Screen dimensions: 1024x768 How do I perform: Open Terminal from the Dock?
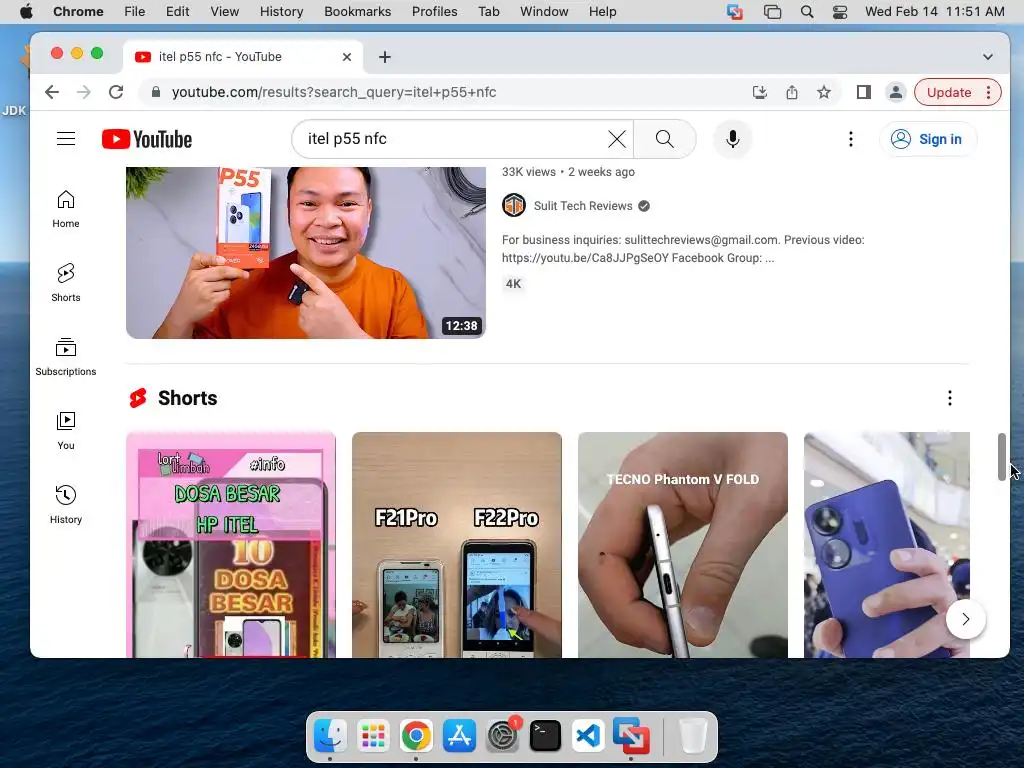(545, 736)
